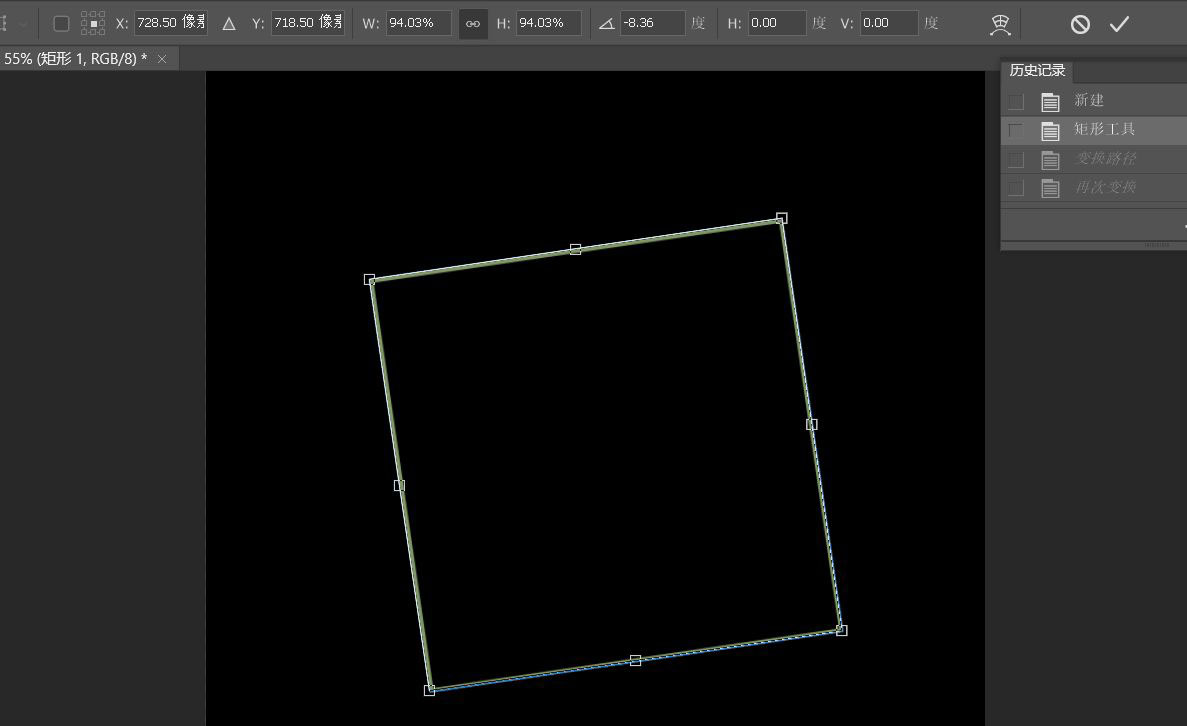
Task: Select the 变换路径 history state
Action: [x=1094, y=159]
